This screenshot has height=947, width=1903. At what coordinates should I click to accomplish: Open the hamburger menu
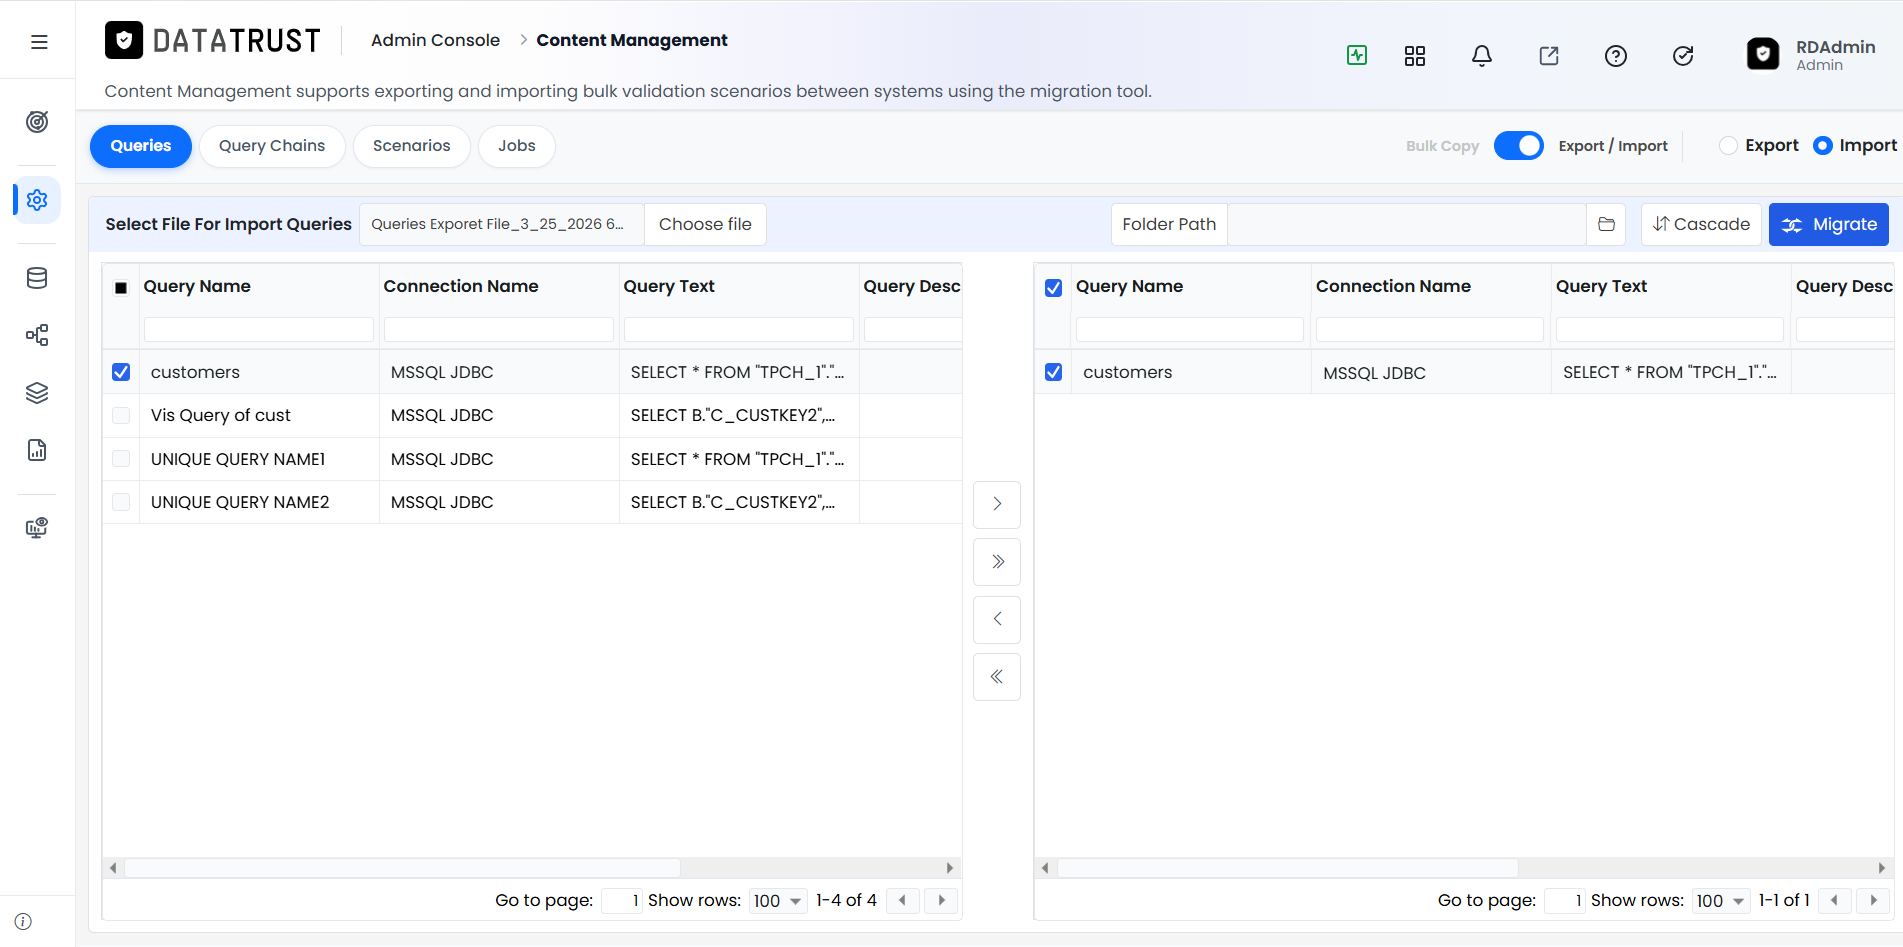[x=39, y=42]
